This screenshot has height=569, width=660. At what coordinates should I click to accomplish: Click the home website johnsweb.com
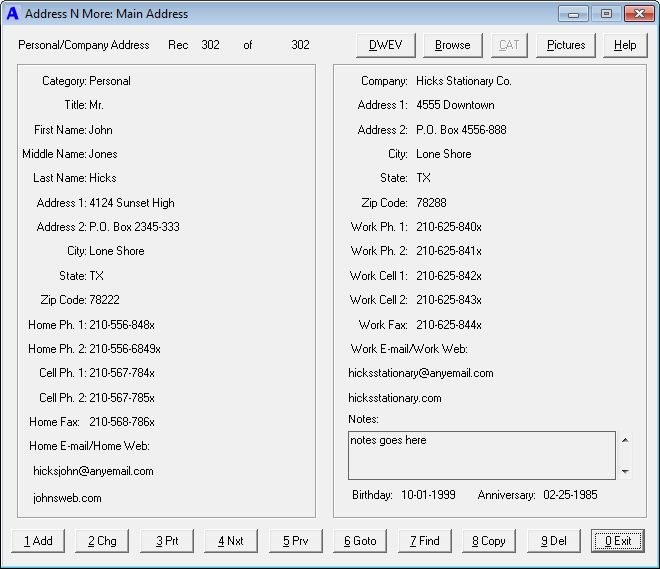click(x=67, y=497)
